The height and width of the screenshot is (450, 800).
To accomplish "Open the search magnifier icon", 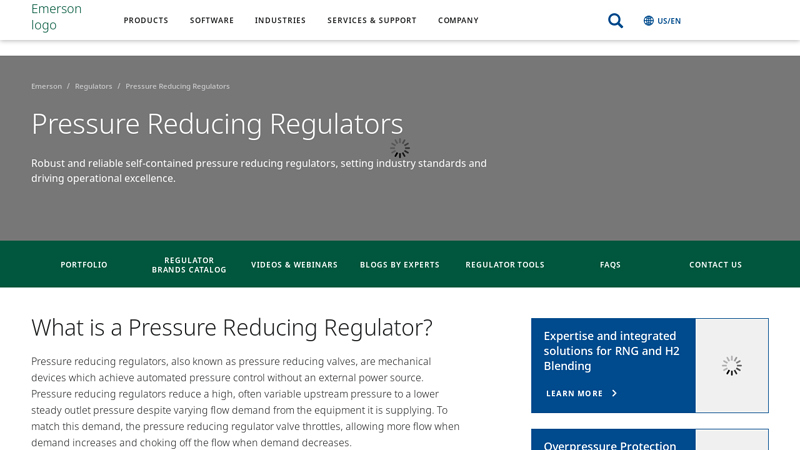I will (615, 20).
